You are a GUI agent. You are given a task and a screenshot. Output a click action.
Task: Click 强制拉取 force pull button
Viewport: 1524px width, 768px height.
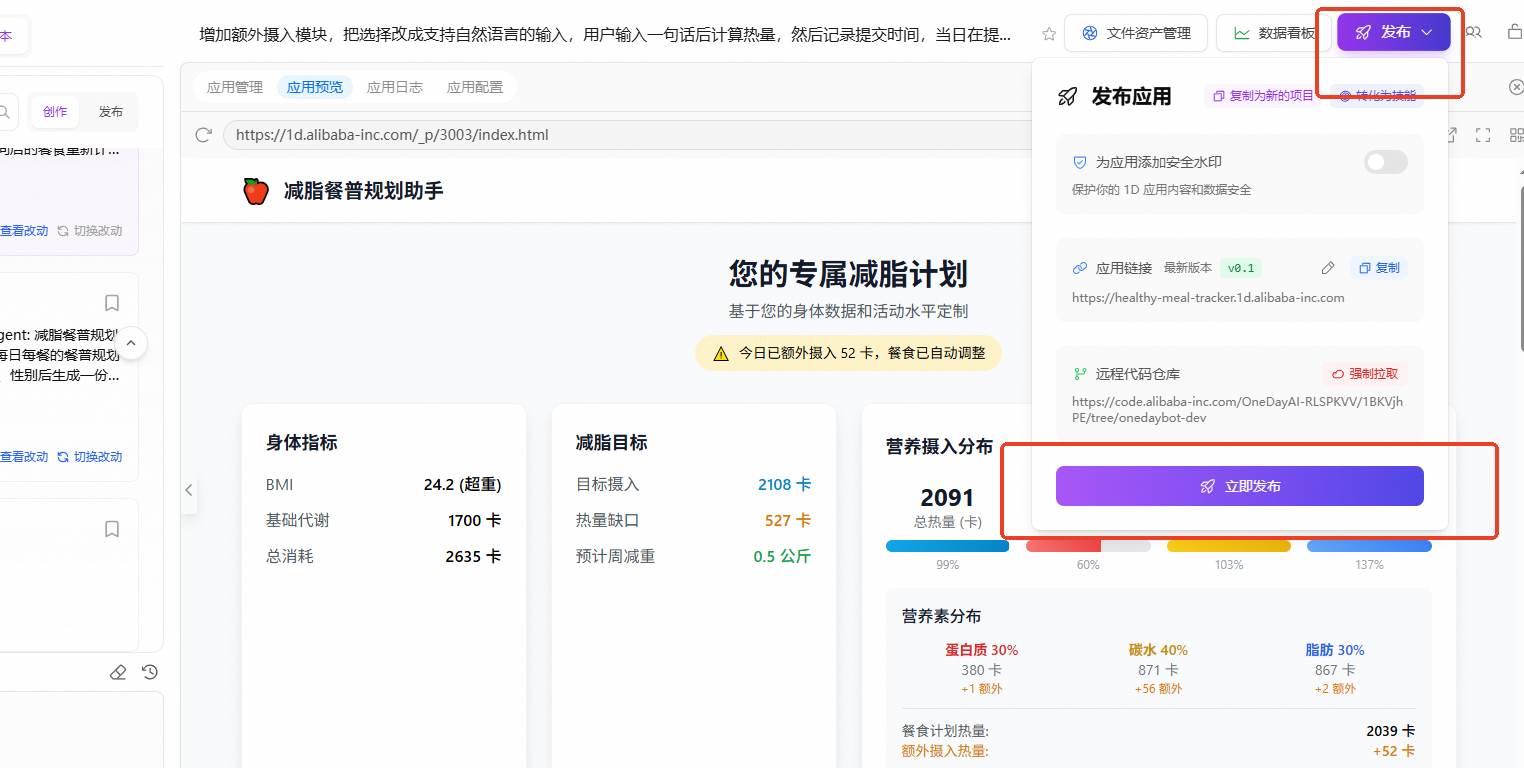[x=1365, y=374]
